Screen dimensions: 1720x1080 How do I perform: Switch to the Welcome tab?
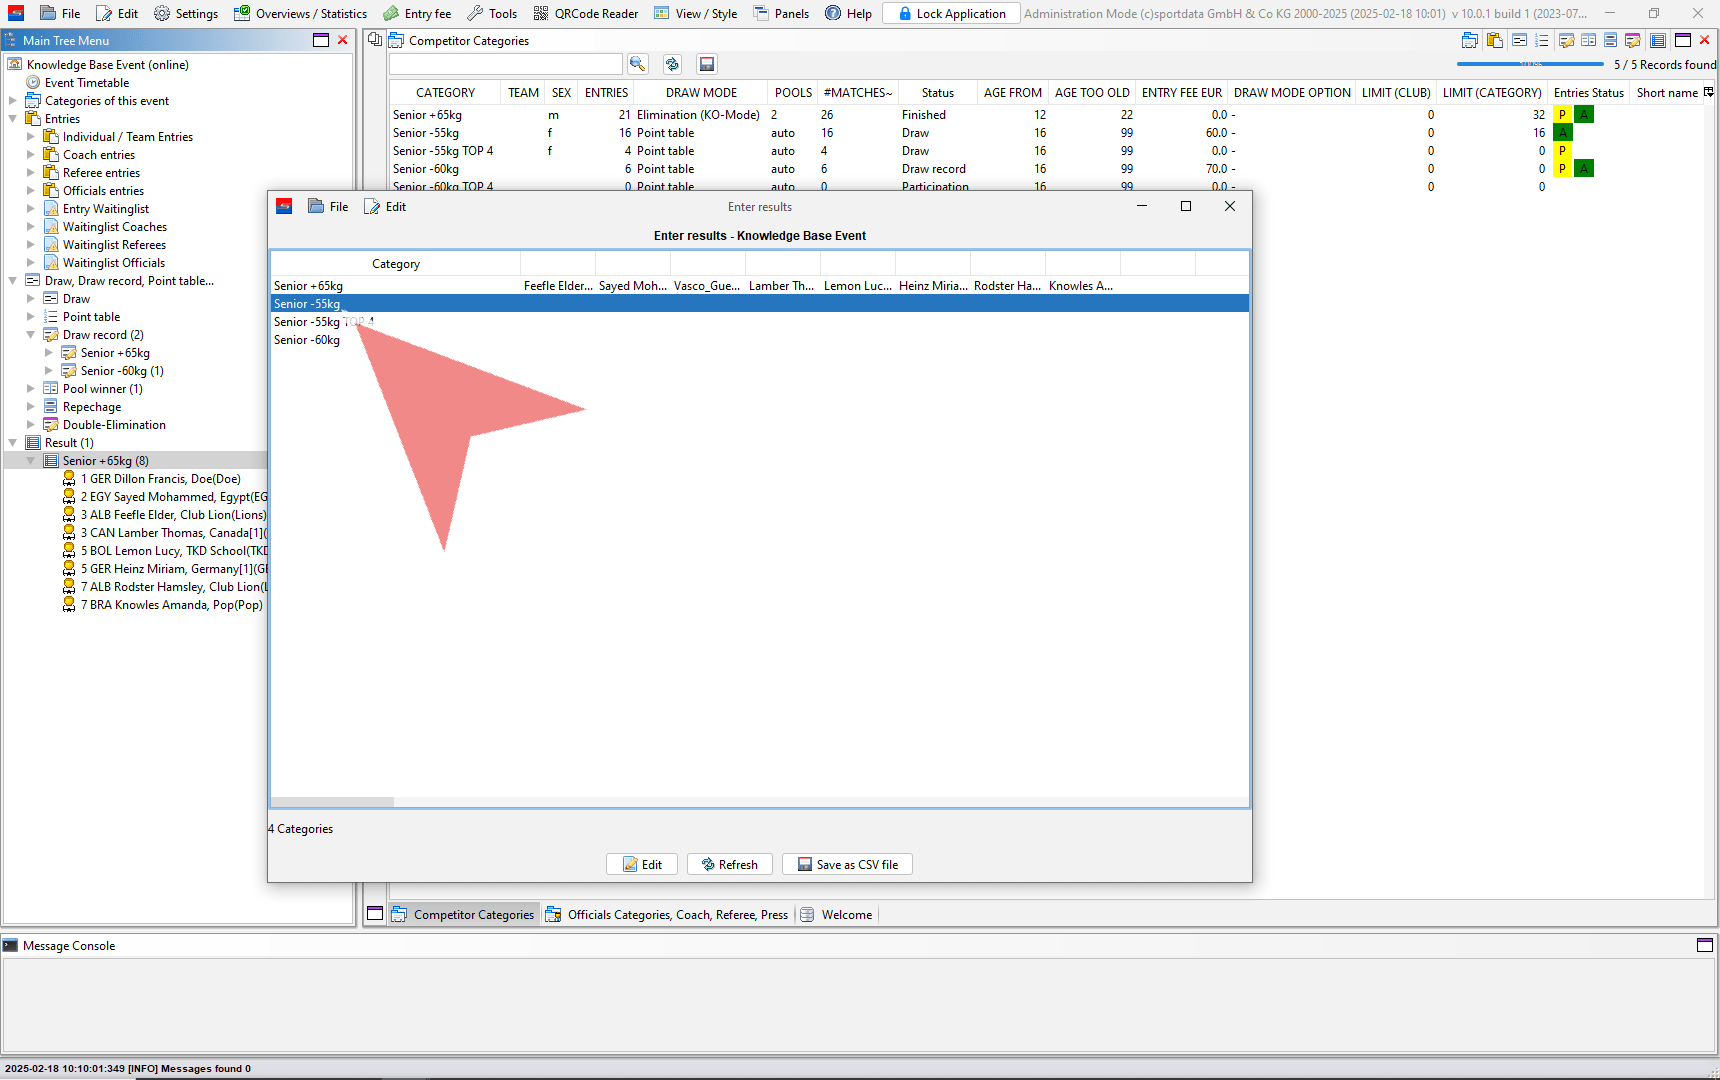[x=846, y=914]
